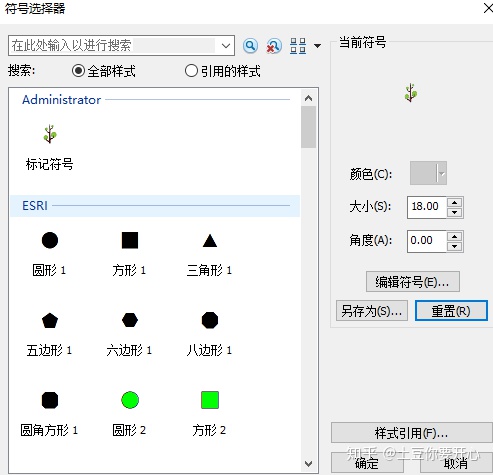Click the 编辑符号(E)... button

click(x=413, y=282)
